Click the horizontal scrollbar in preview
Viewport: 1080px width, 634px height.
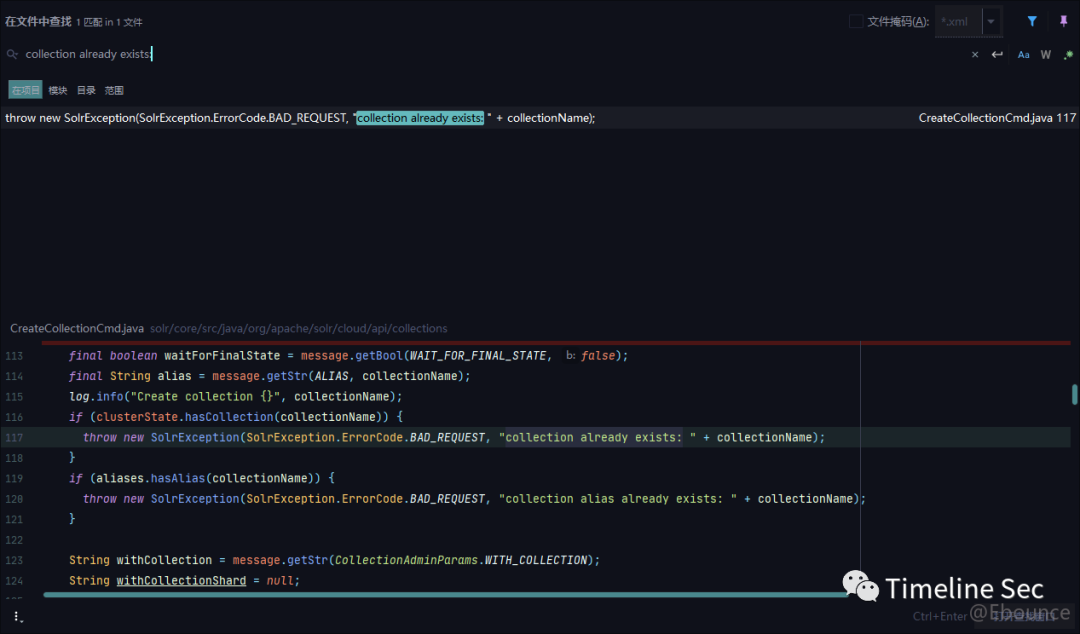pos(448,595)
